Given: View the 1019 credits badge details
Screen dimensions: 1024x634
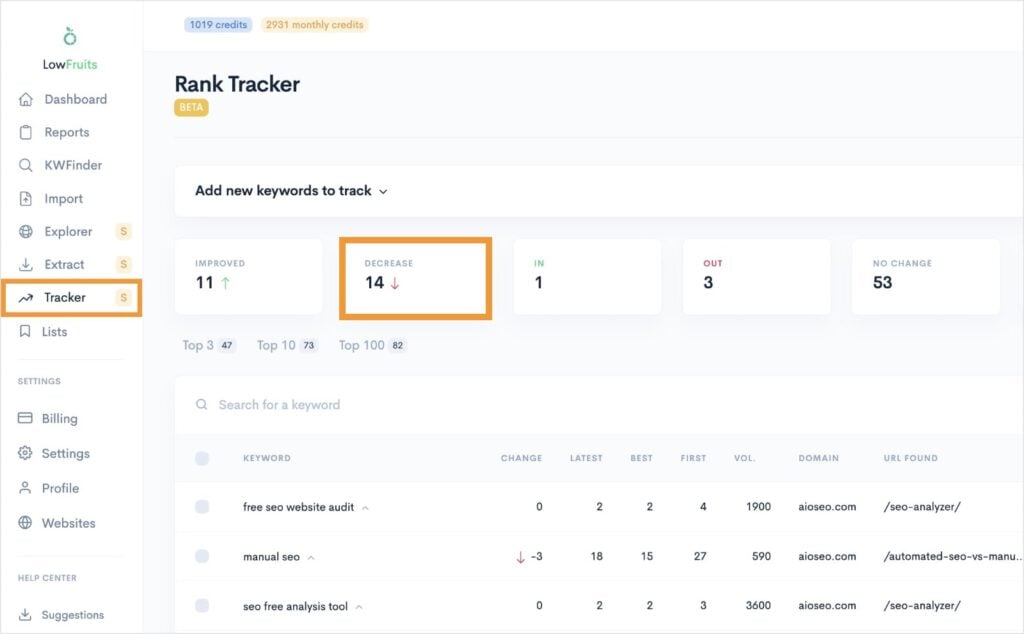Looking at the screenshot, I should [218, 24].
